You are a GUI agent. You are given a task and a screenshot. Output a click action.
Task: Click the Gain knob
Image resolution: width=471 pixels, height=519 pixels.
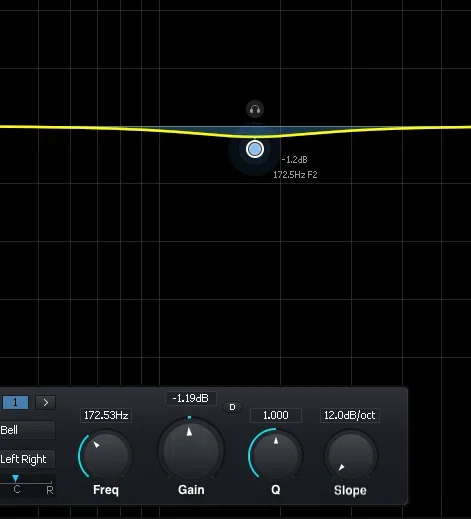tap(191, 451)
